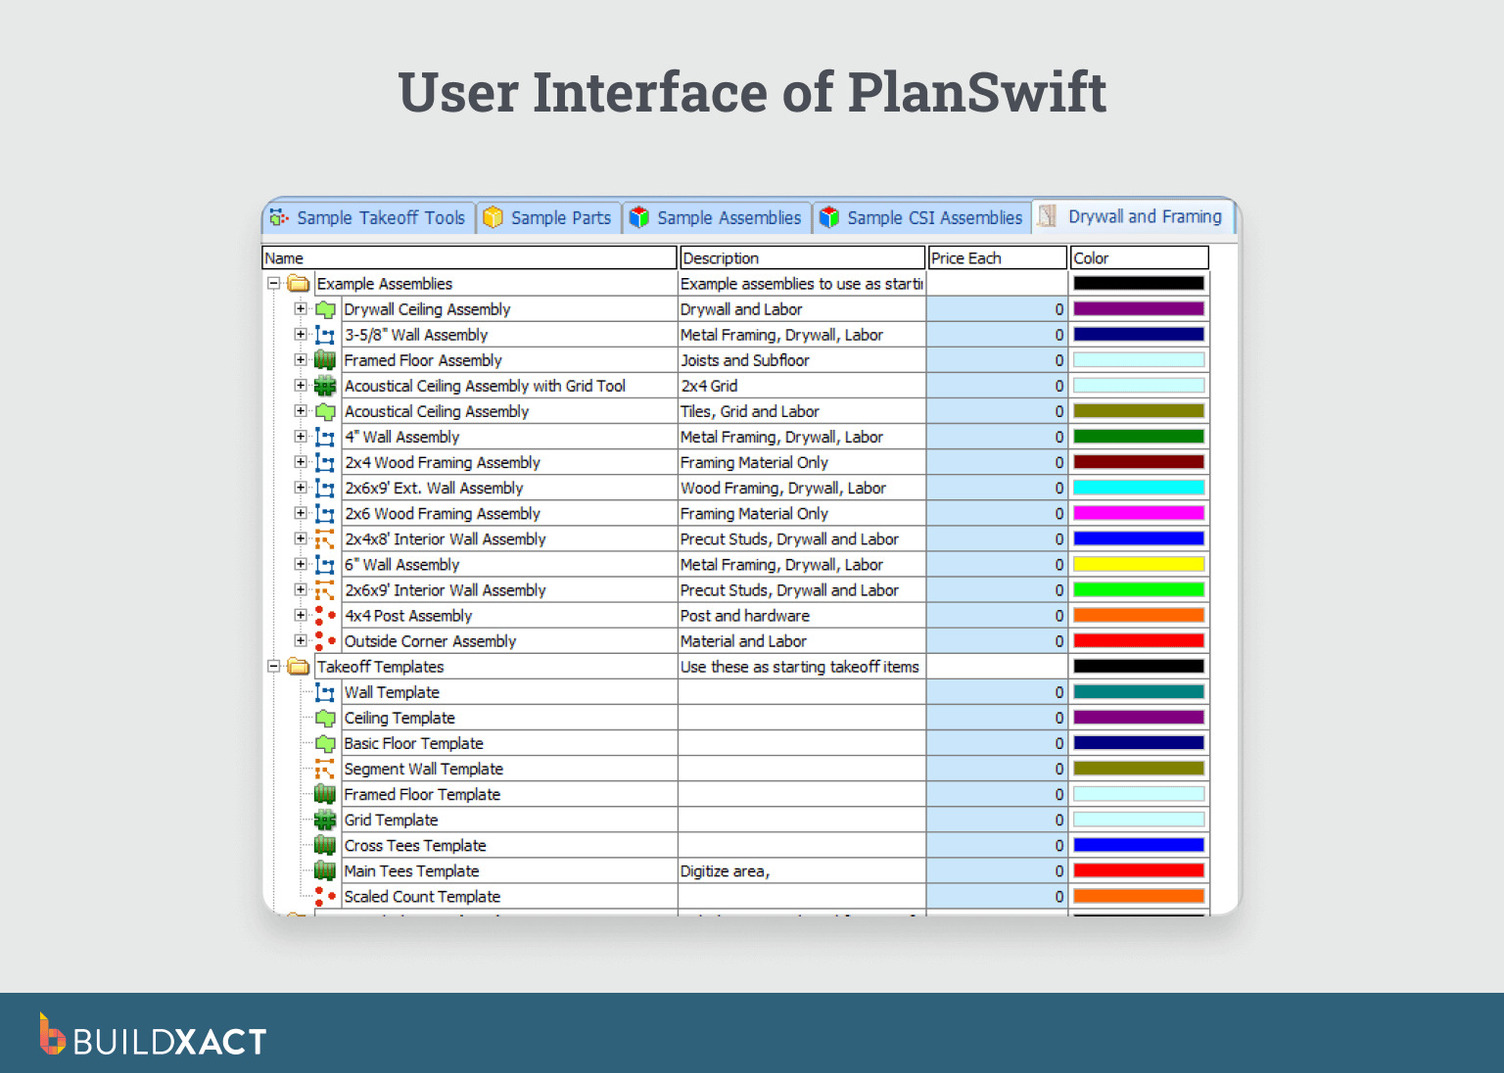Open the Sample CSI Assemblies tab
This screenshot has height=1073, width=1504.
[920, 217]
